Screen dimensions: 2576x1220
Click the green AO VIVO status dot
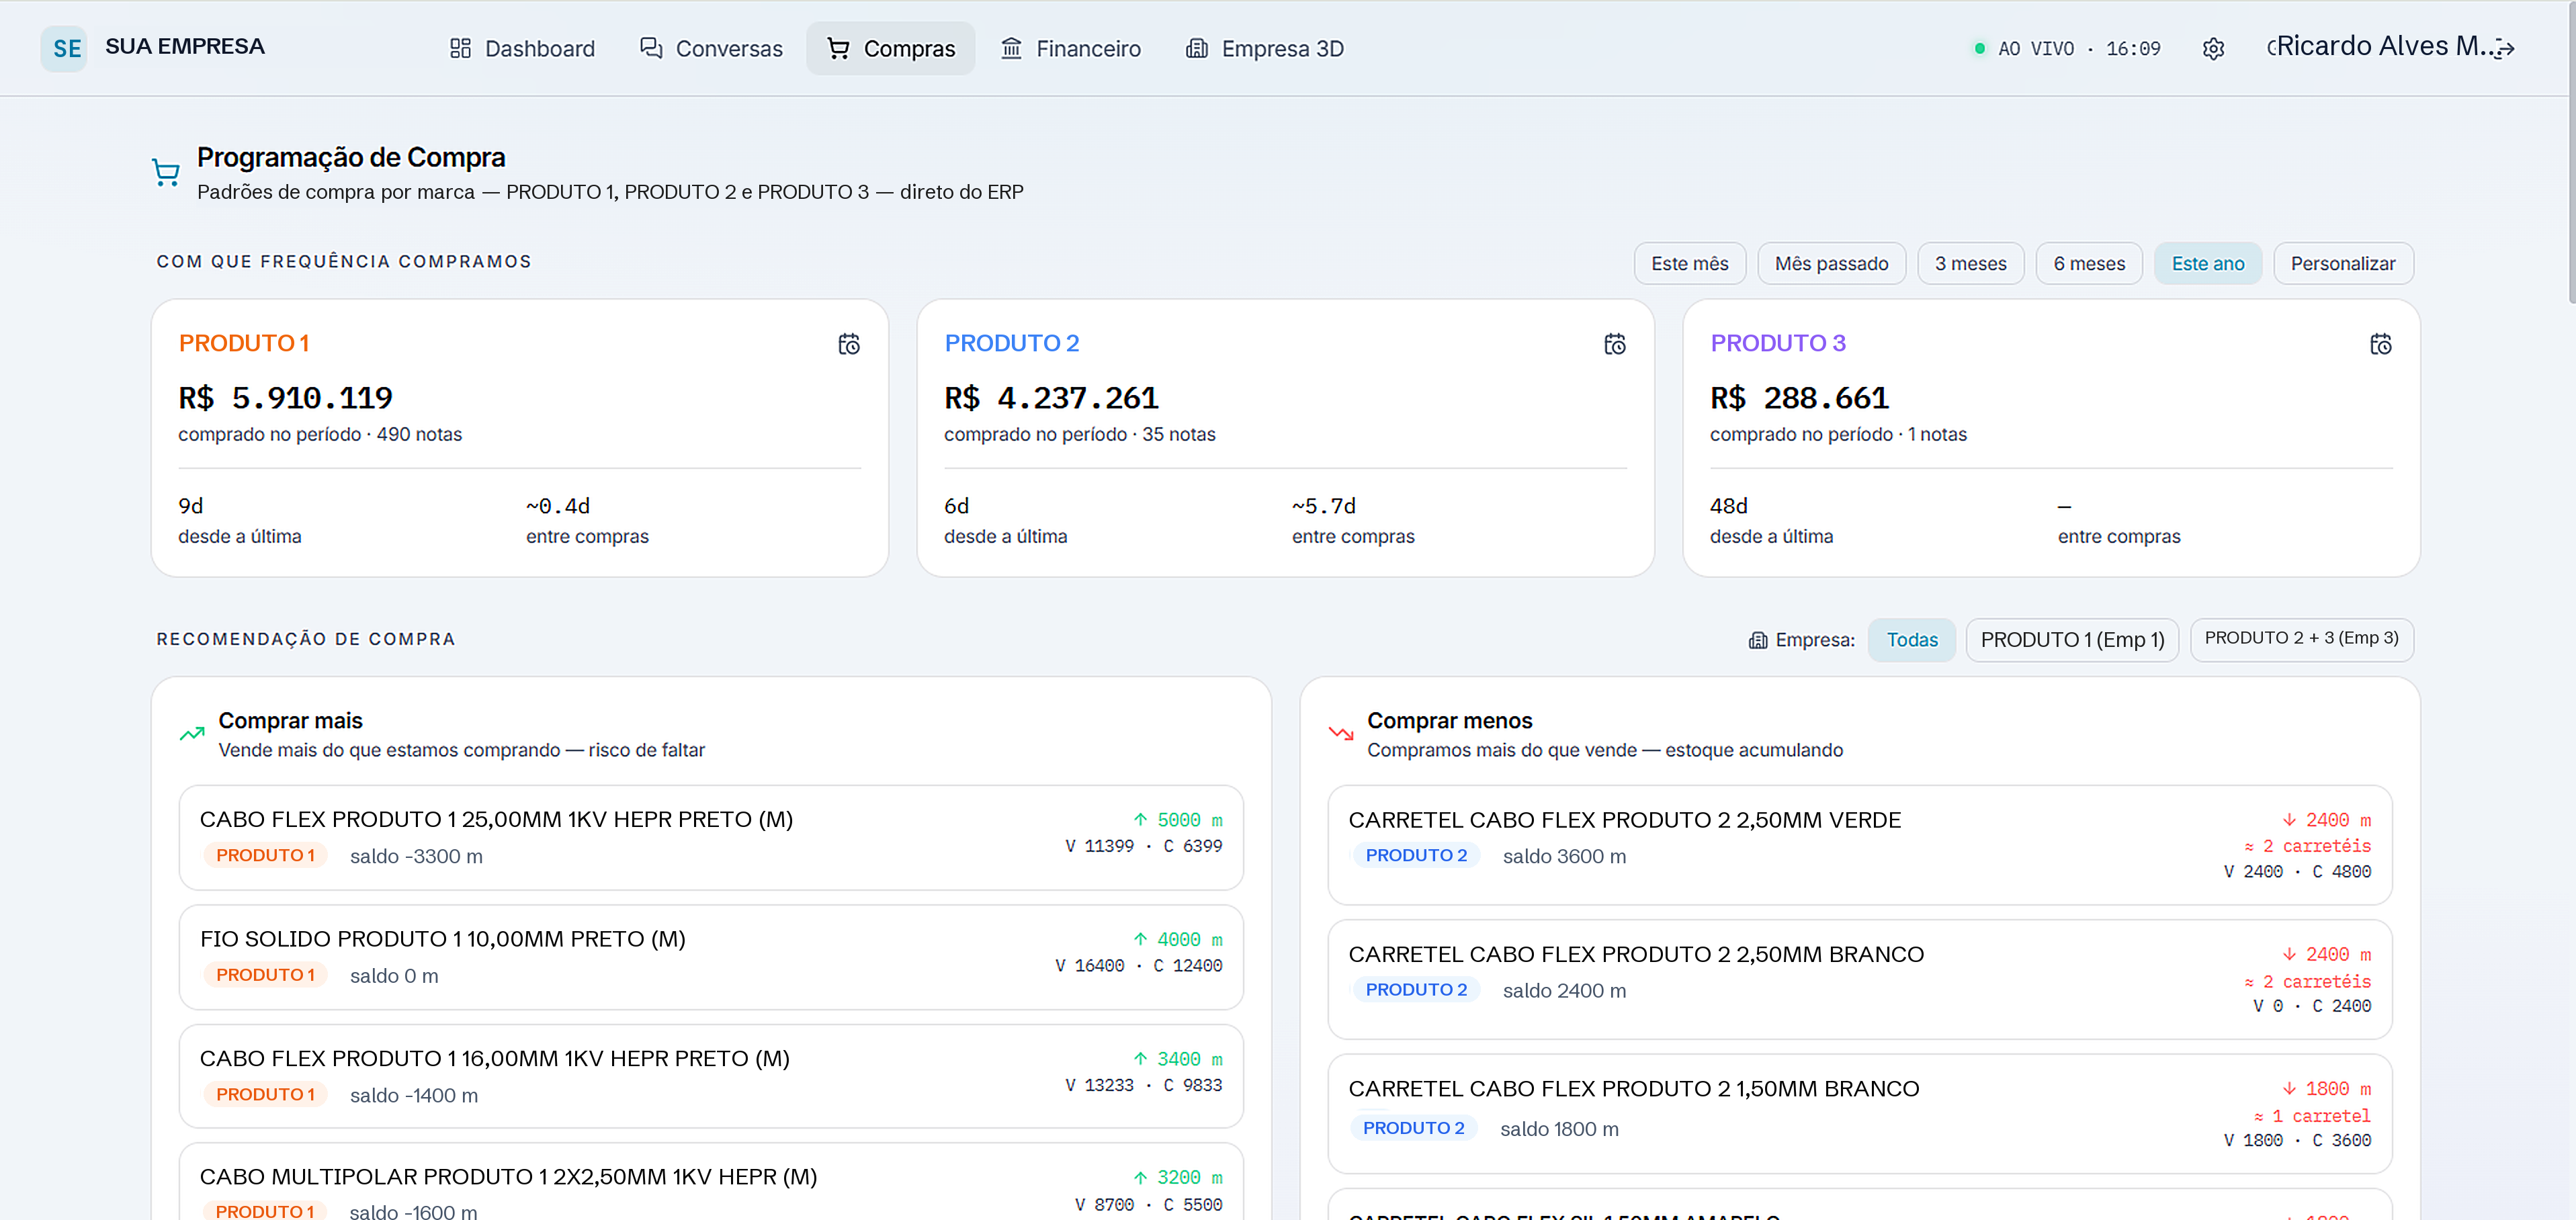(1979, 49)
